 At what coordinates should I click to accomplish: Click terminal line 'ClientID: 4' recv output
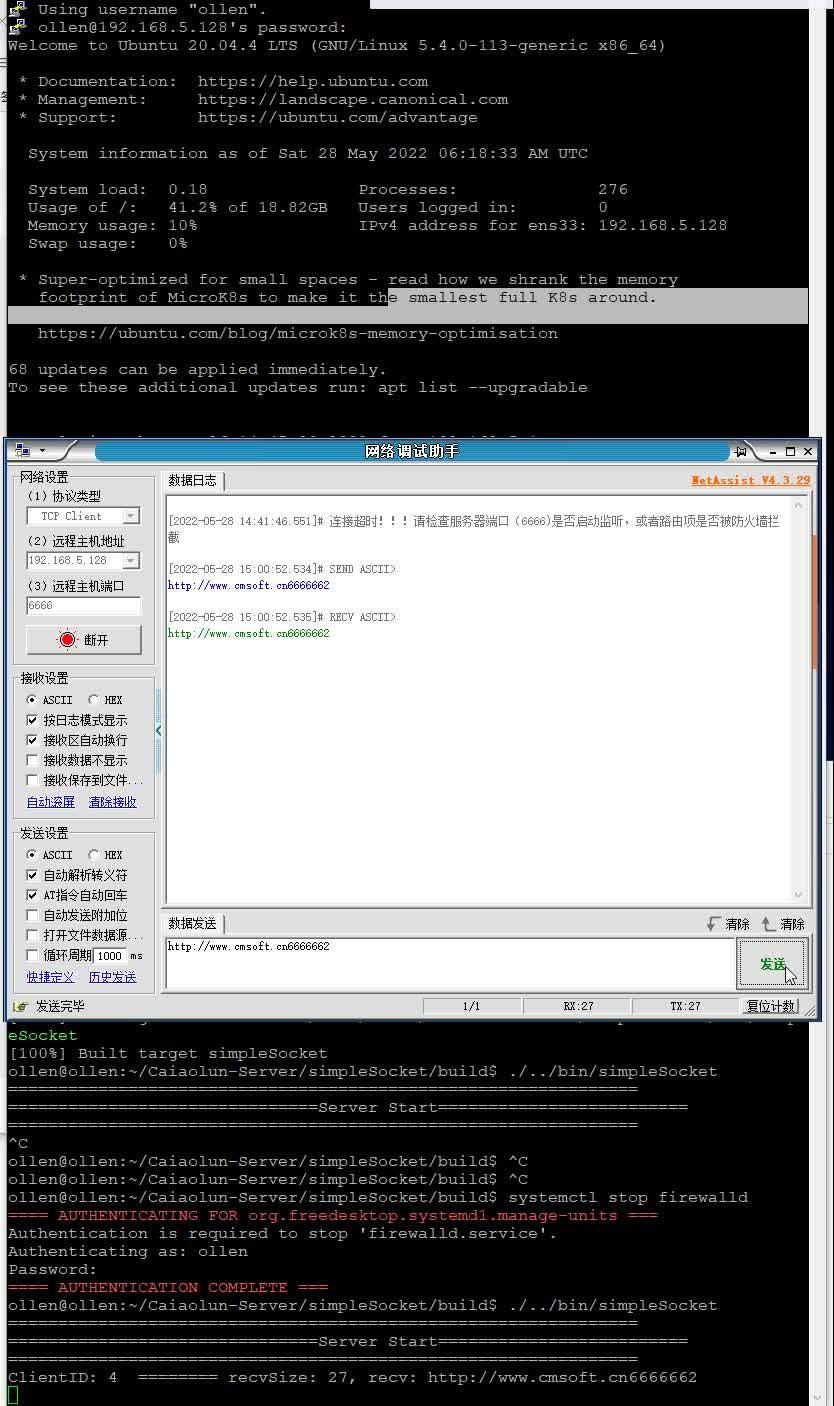[x=352, y=1377]
